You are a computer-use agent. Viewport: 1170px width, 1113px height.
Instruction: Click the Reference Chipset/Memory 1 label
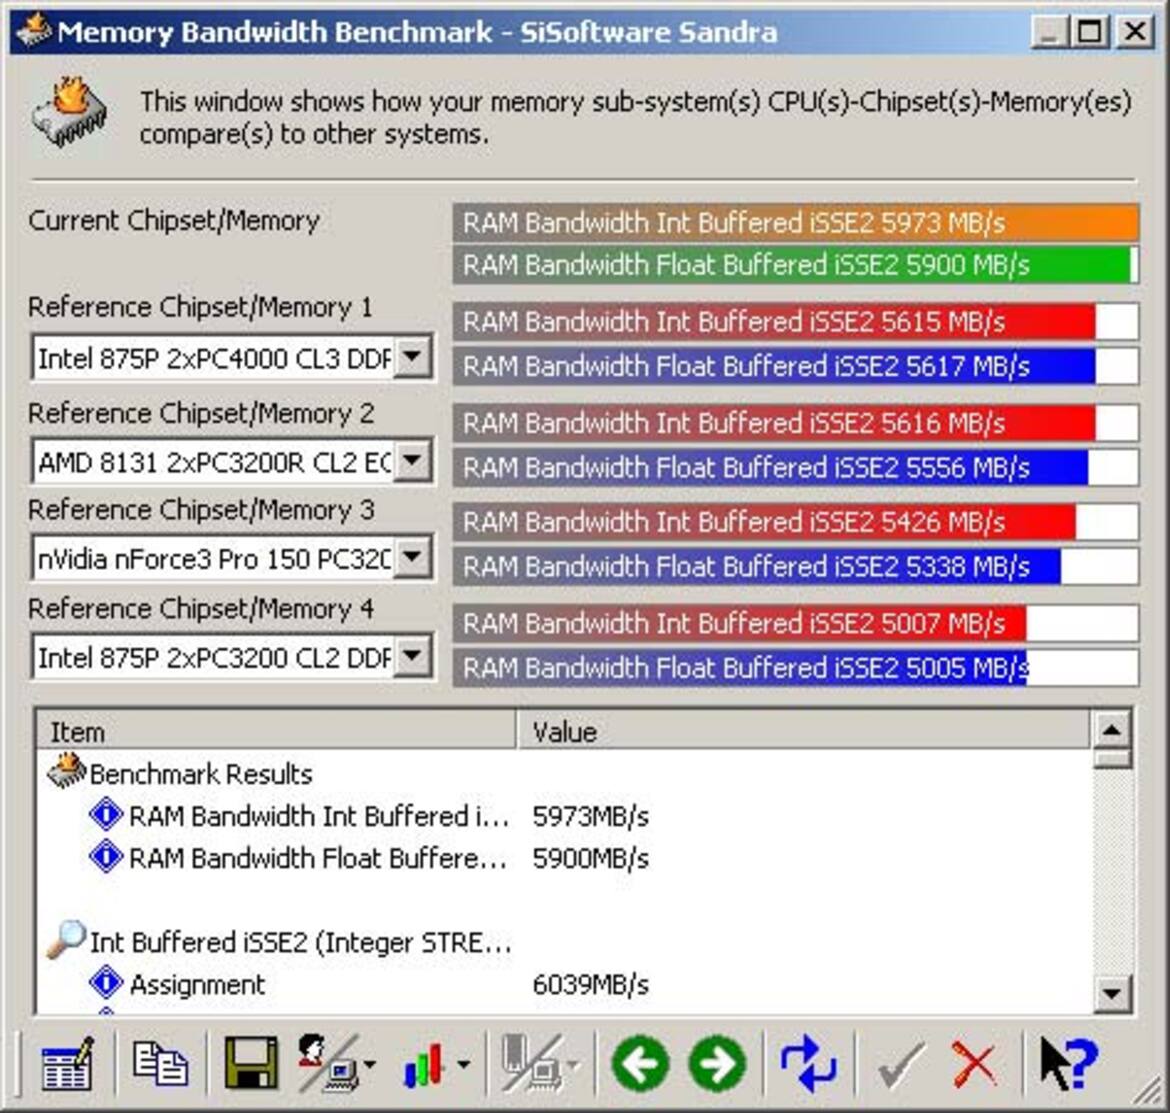click(x=200, y=307)
